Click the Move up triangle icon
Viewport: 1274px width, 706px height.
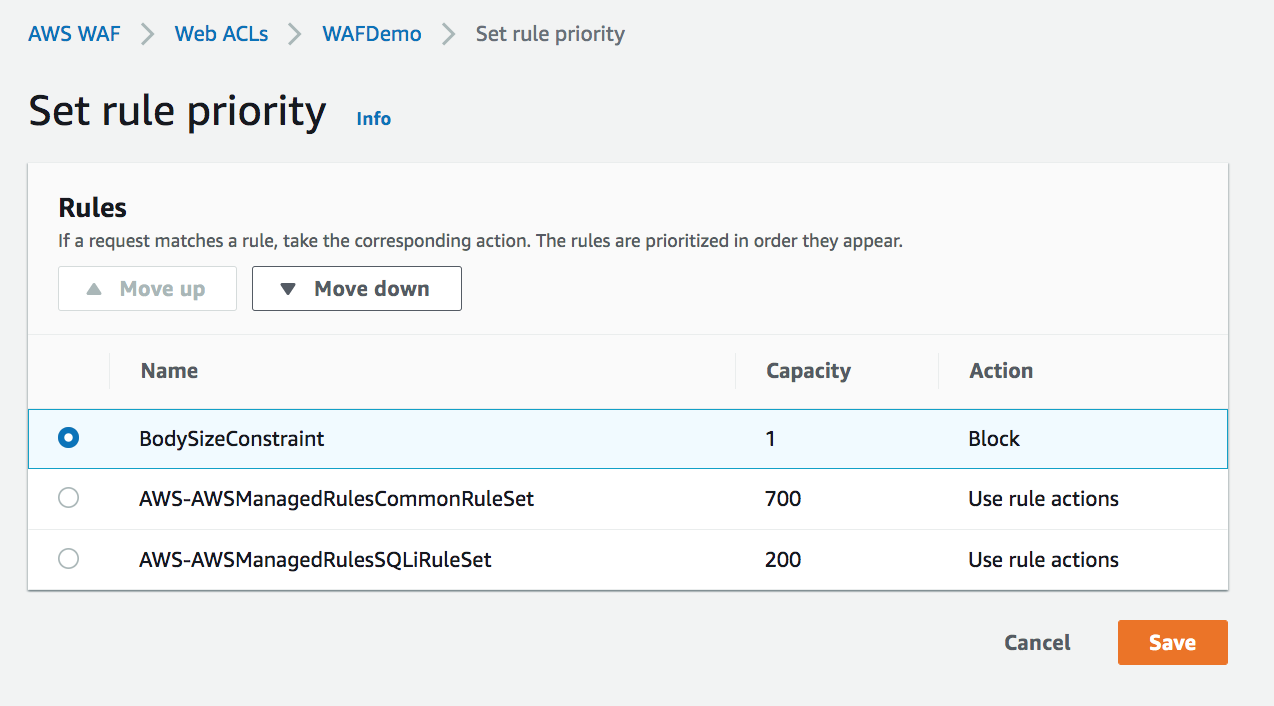pyautogui.click(x=94, y=289)
